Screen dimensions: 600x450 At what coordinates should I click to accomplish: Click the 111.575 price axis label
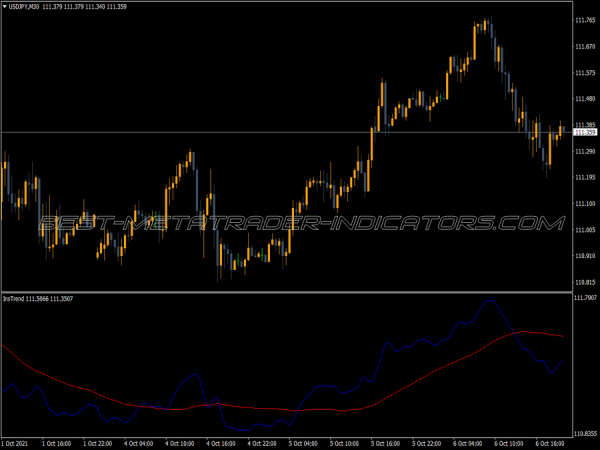click(585, 73)
